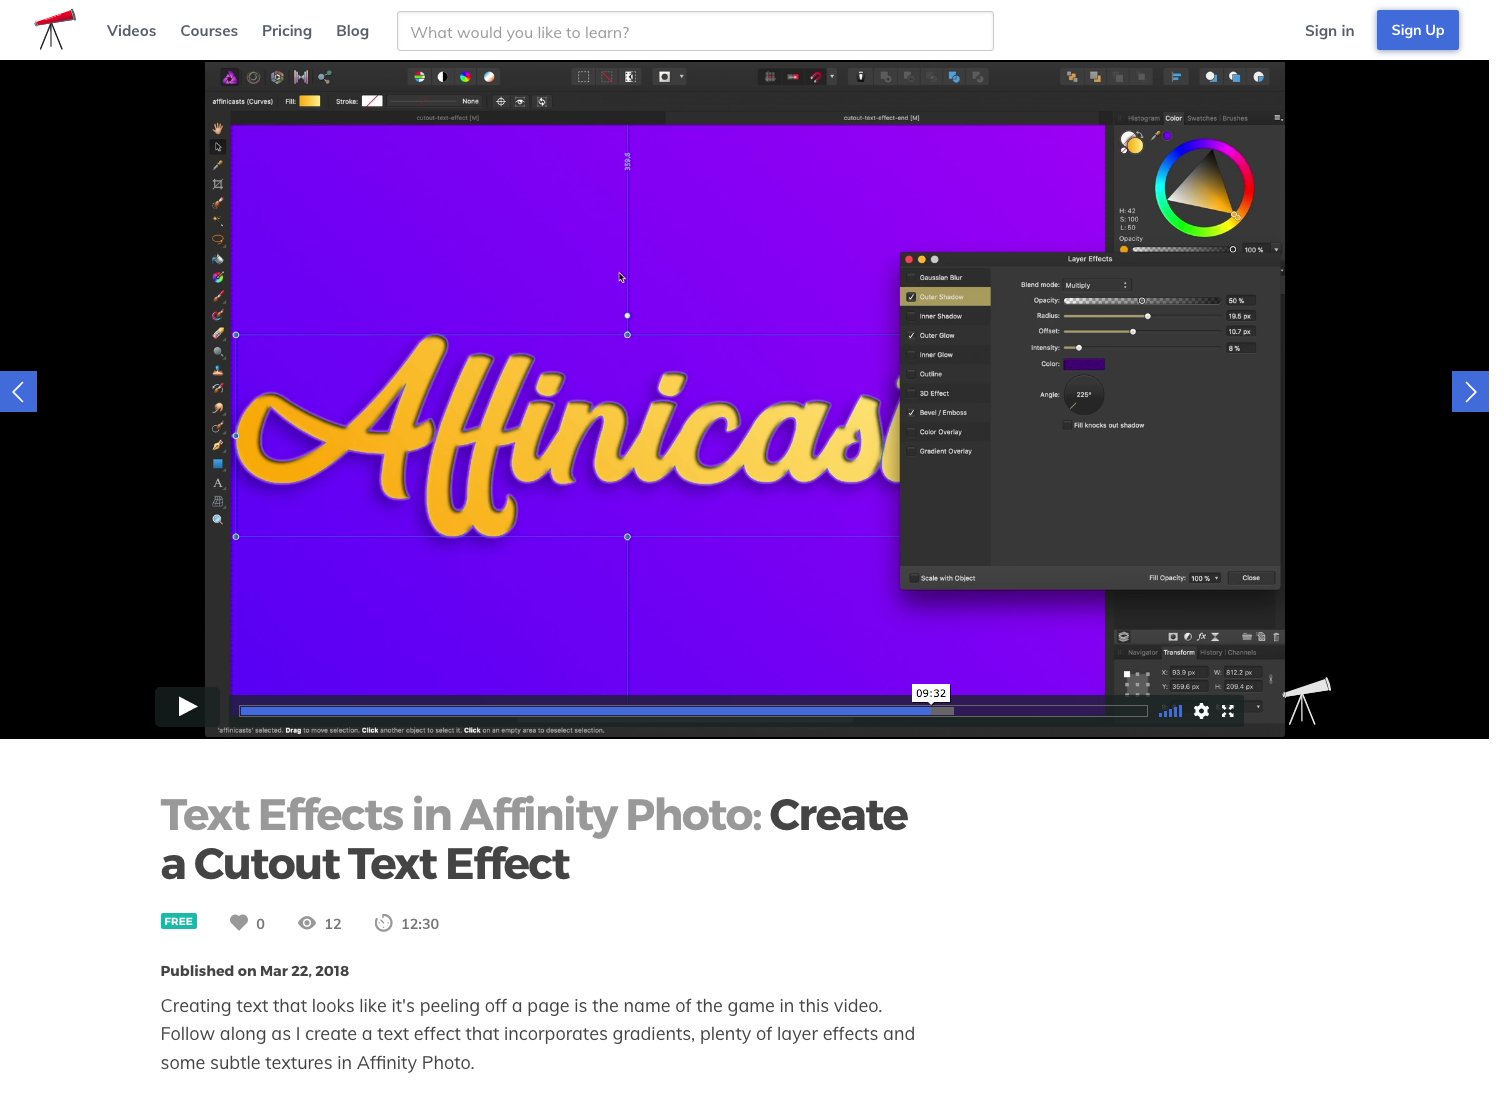Click the eyedropper in the Color panel
The image size is (1504, 1105).
coord(1155,135)
